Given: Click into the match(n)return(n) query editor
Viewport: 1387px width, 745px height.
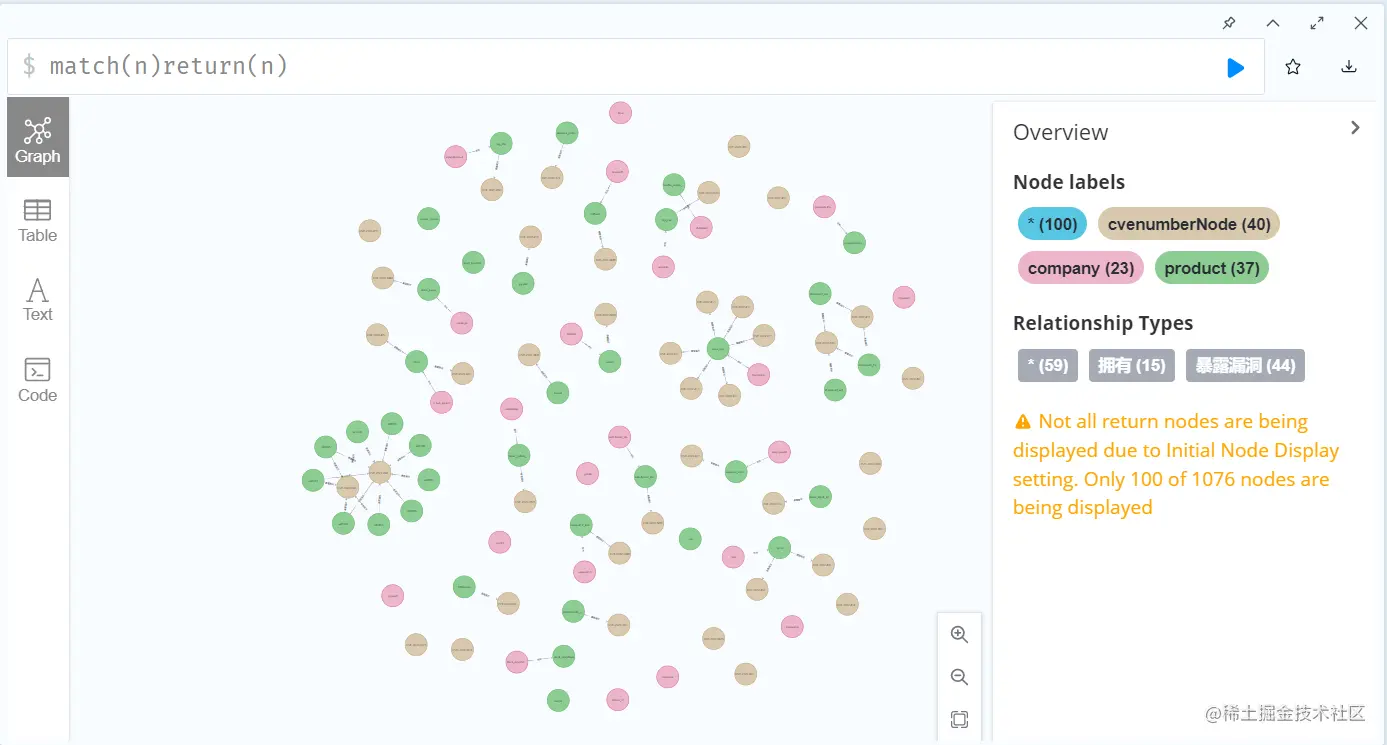Looking at the screenshot, I should coord(636,67).
